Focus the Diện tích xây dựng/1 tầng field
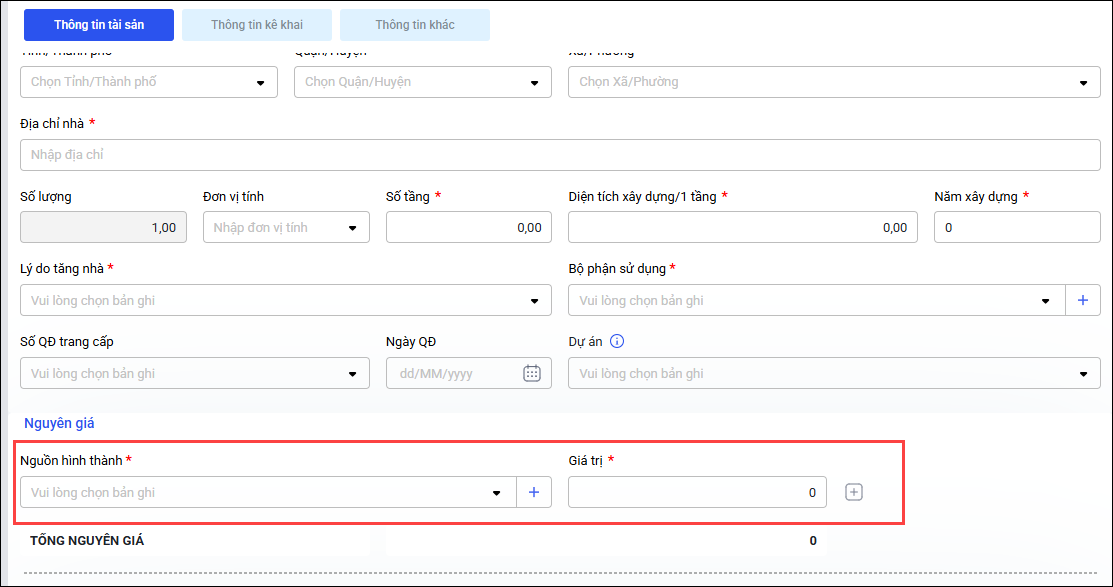Screen dimensions: 1113x587 [742, 227]
